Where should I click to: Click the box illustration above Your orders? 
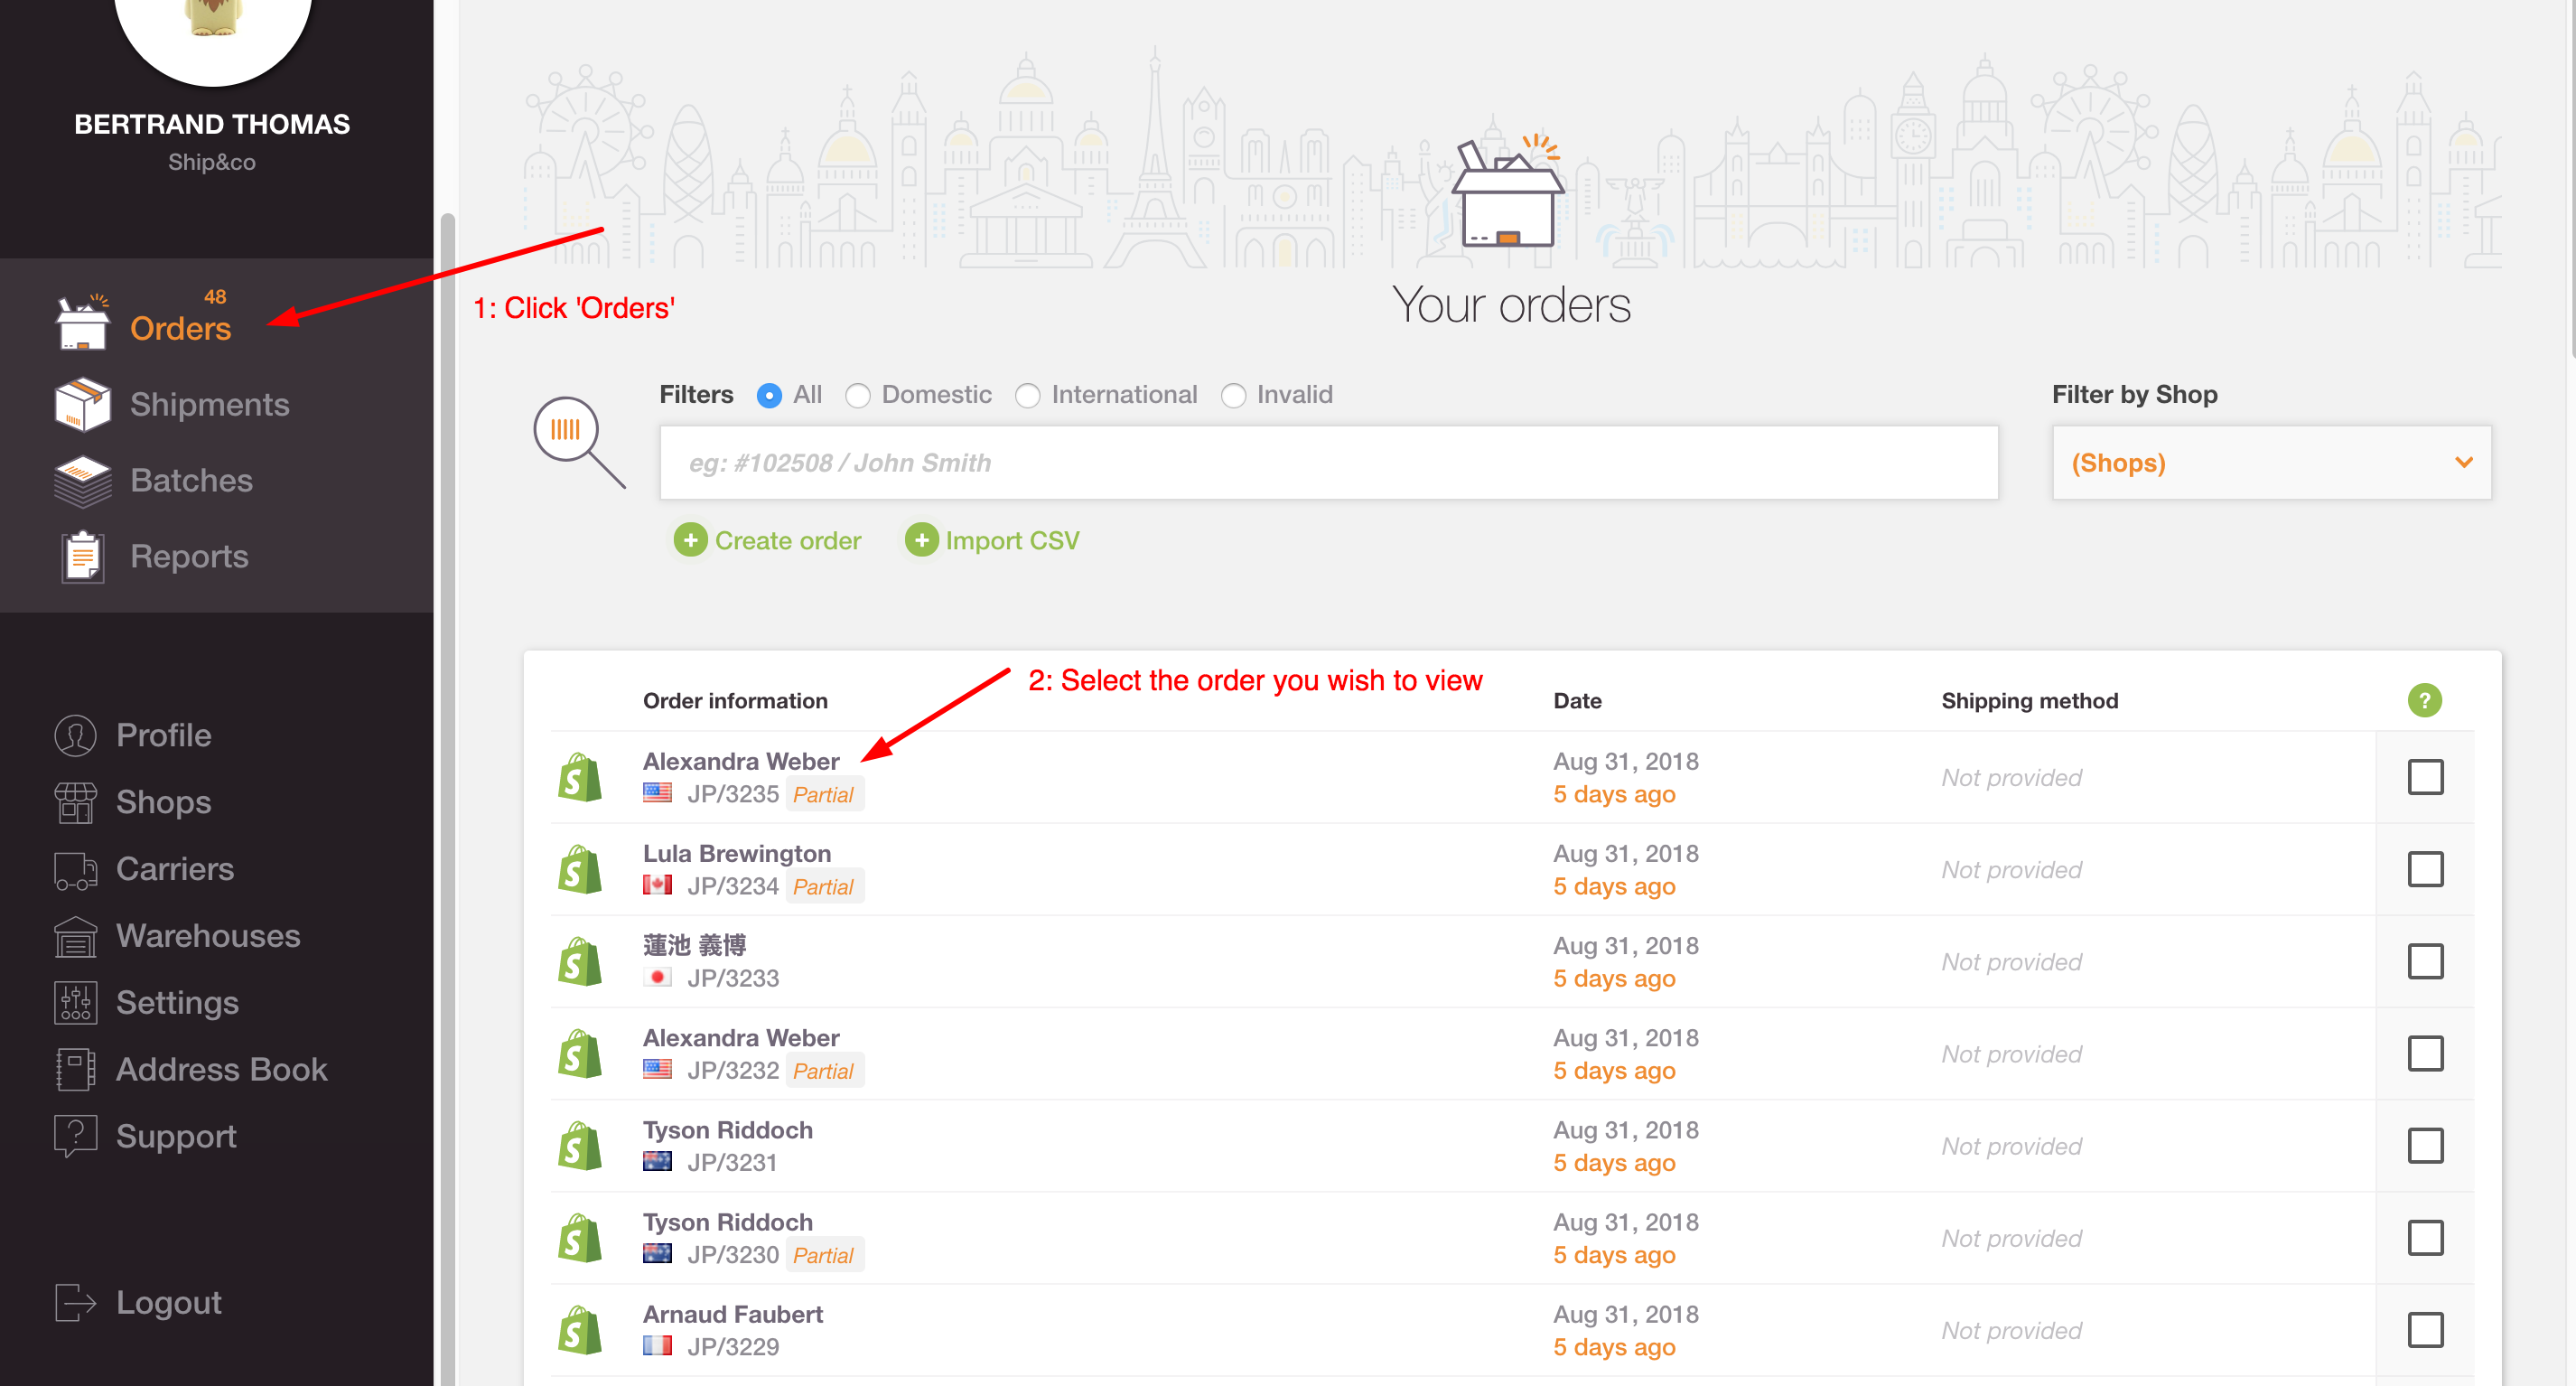(x=1507, y=192)
